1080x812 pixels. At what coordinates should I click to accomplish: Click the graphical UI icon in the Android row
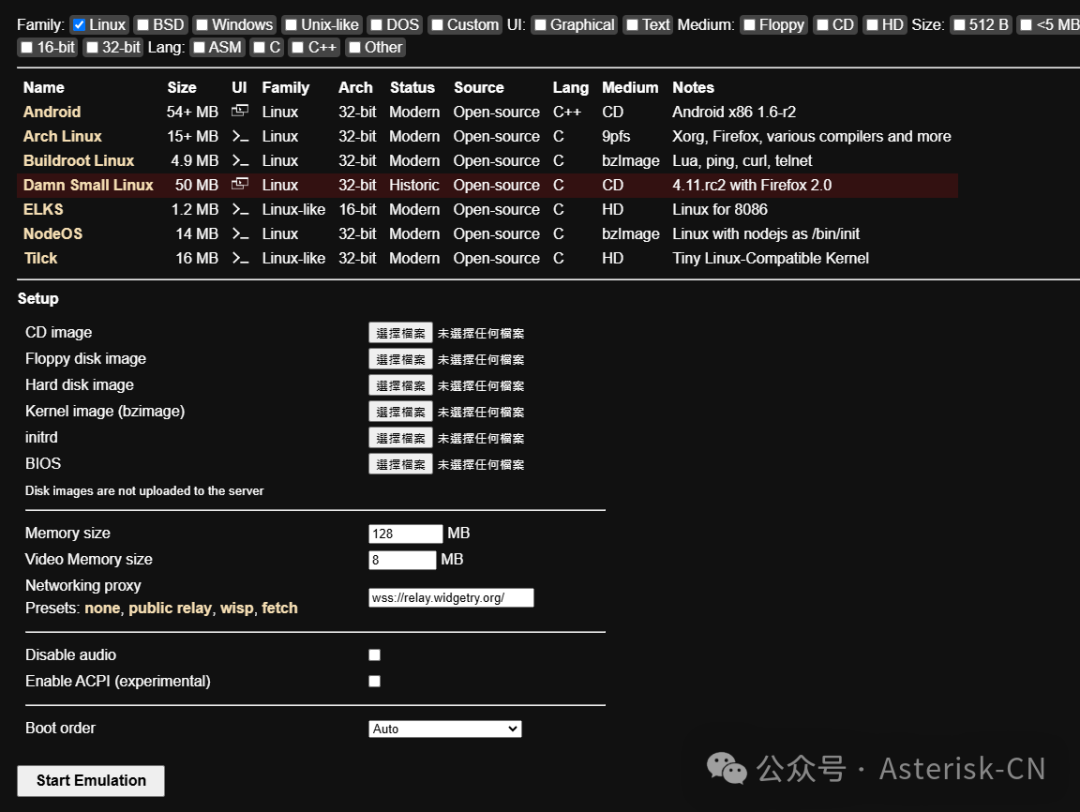click(x=240, y=110)
